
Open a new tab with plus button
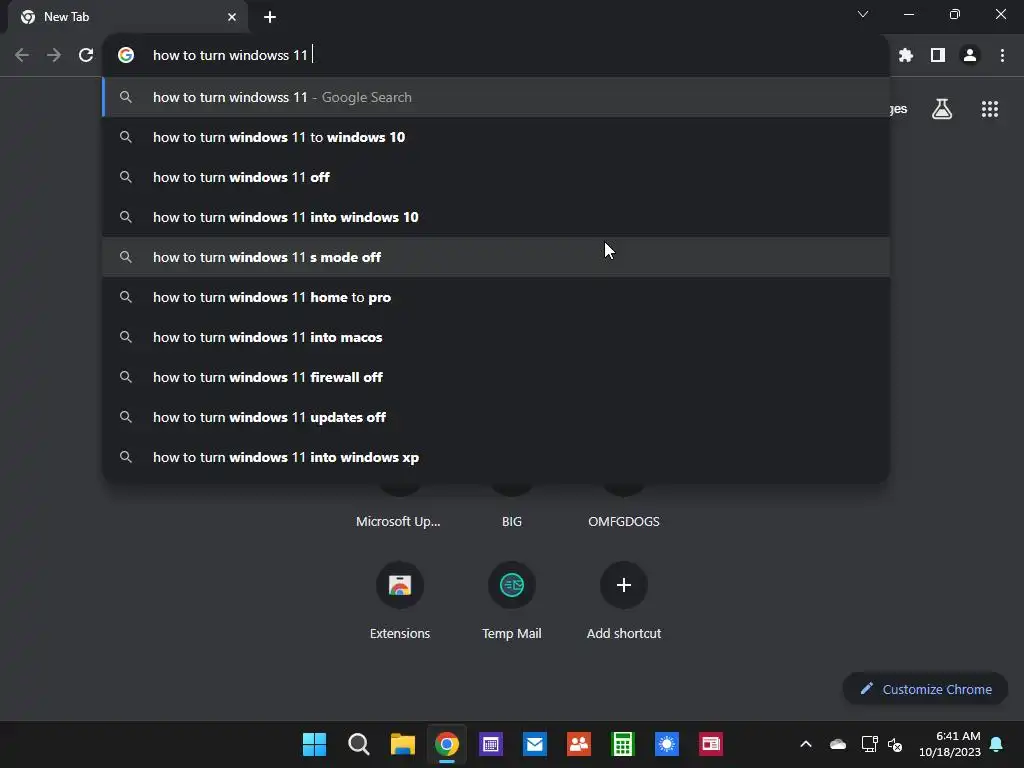[x=270, y=17]
